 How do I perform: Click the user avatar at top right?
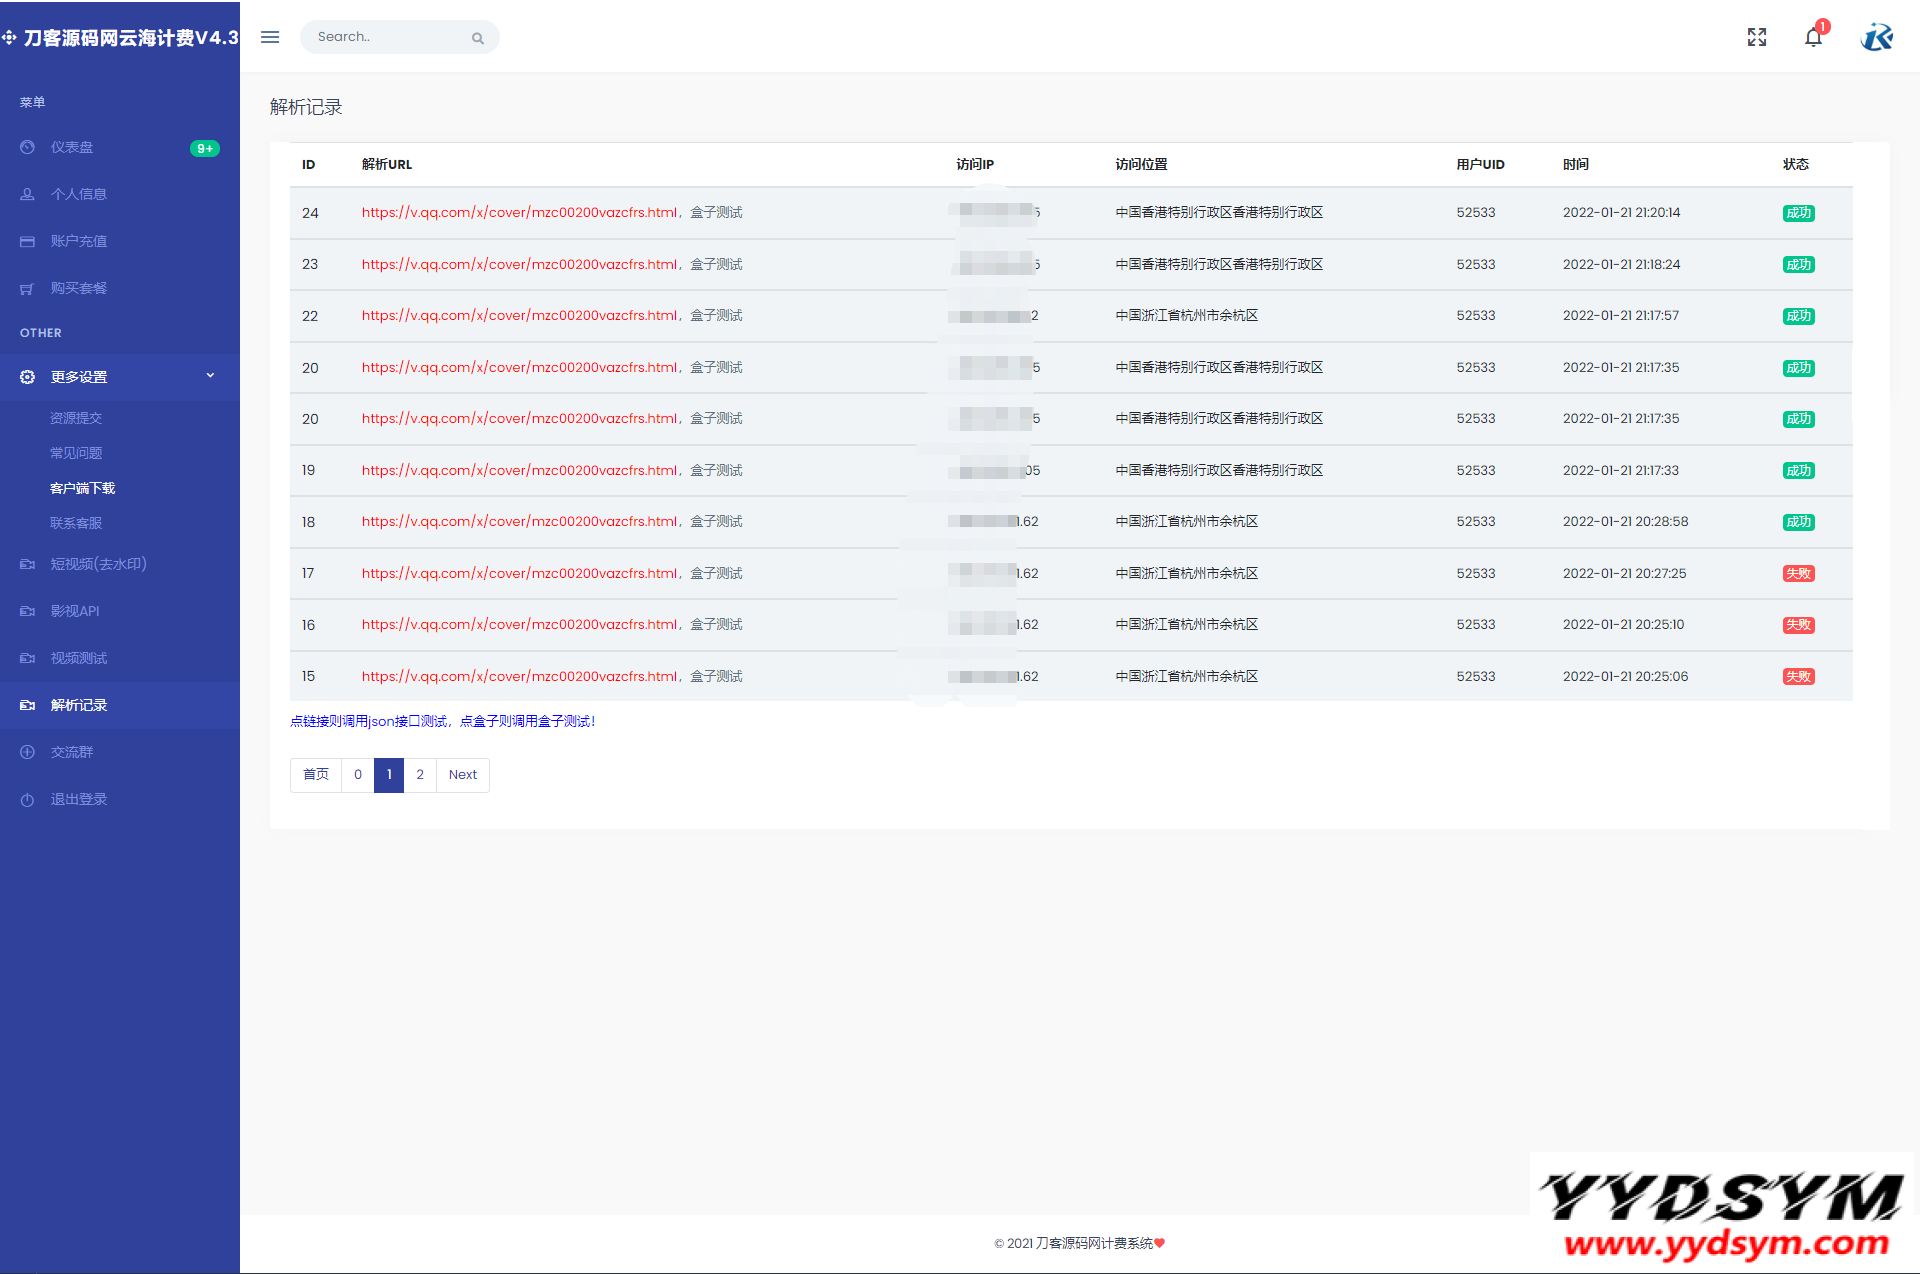pos(1876,37)
